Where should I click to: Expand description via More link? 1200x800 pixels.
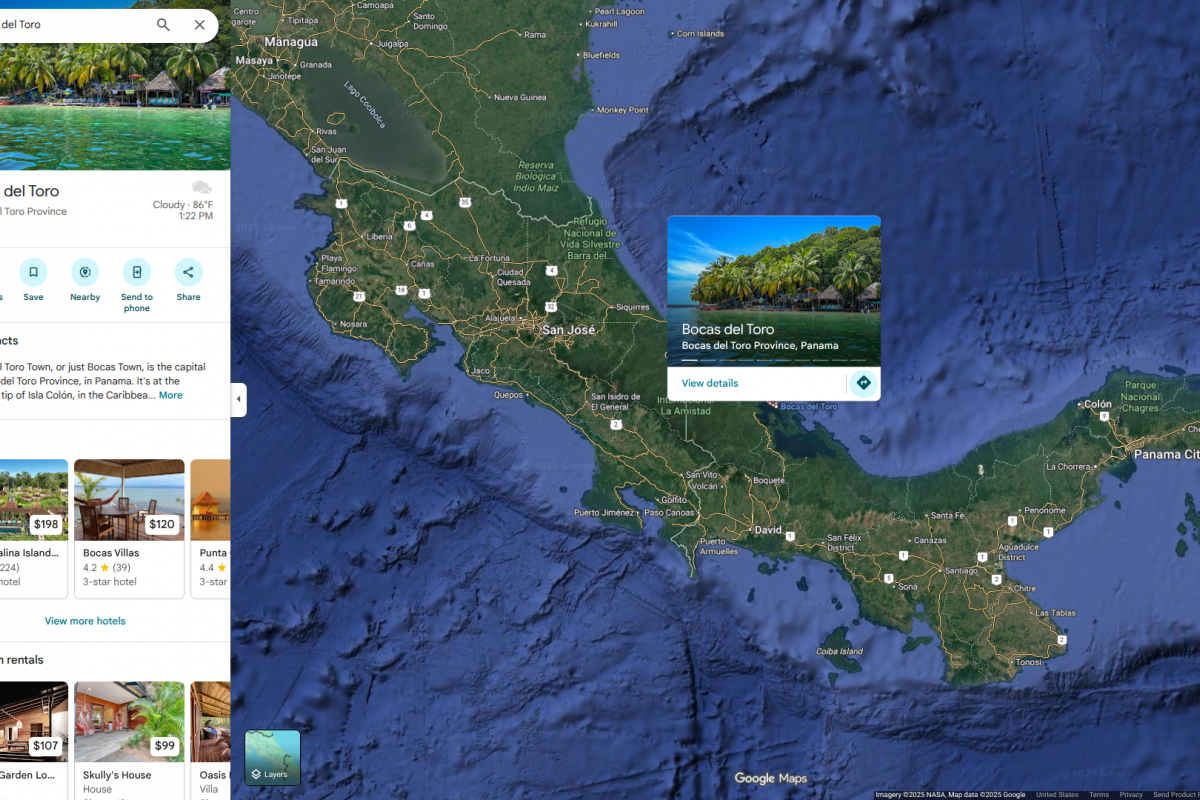pos(170,395)
